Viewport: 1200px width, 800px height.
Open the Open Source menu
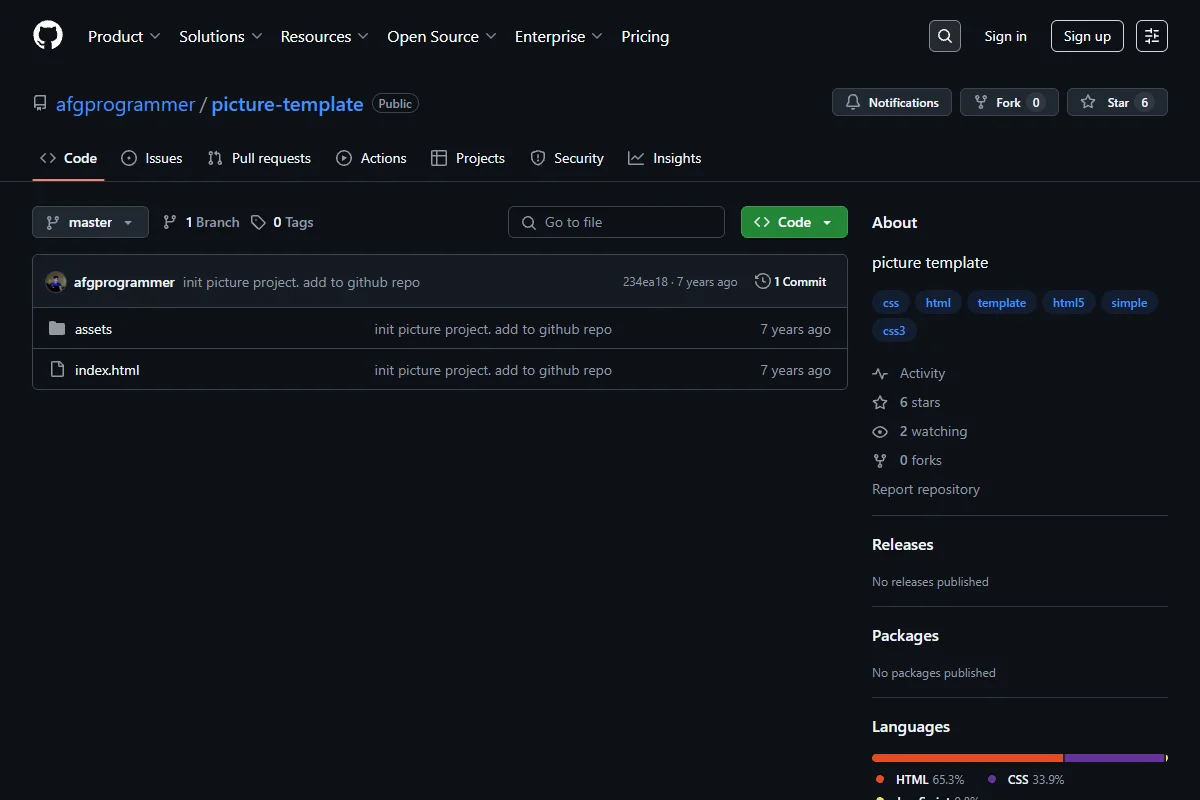(442, 36)
